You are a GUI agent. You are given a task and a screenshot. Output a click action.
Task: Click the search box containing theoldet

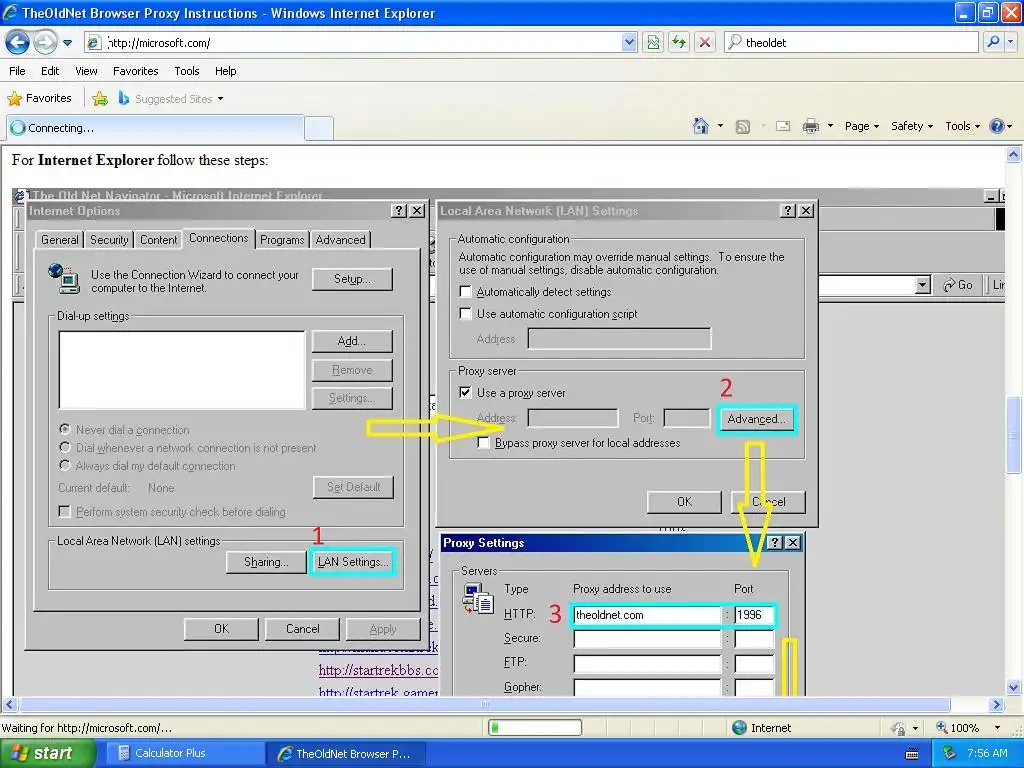click(852, 43)
